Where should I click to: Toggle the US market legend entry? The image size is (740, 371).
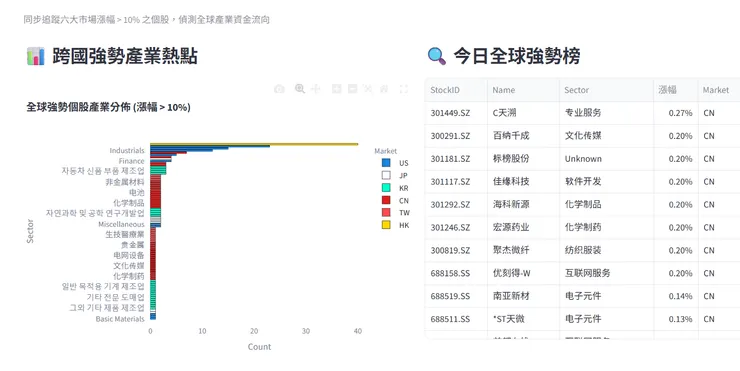[x=395, y=163]
